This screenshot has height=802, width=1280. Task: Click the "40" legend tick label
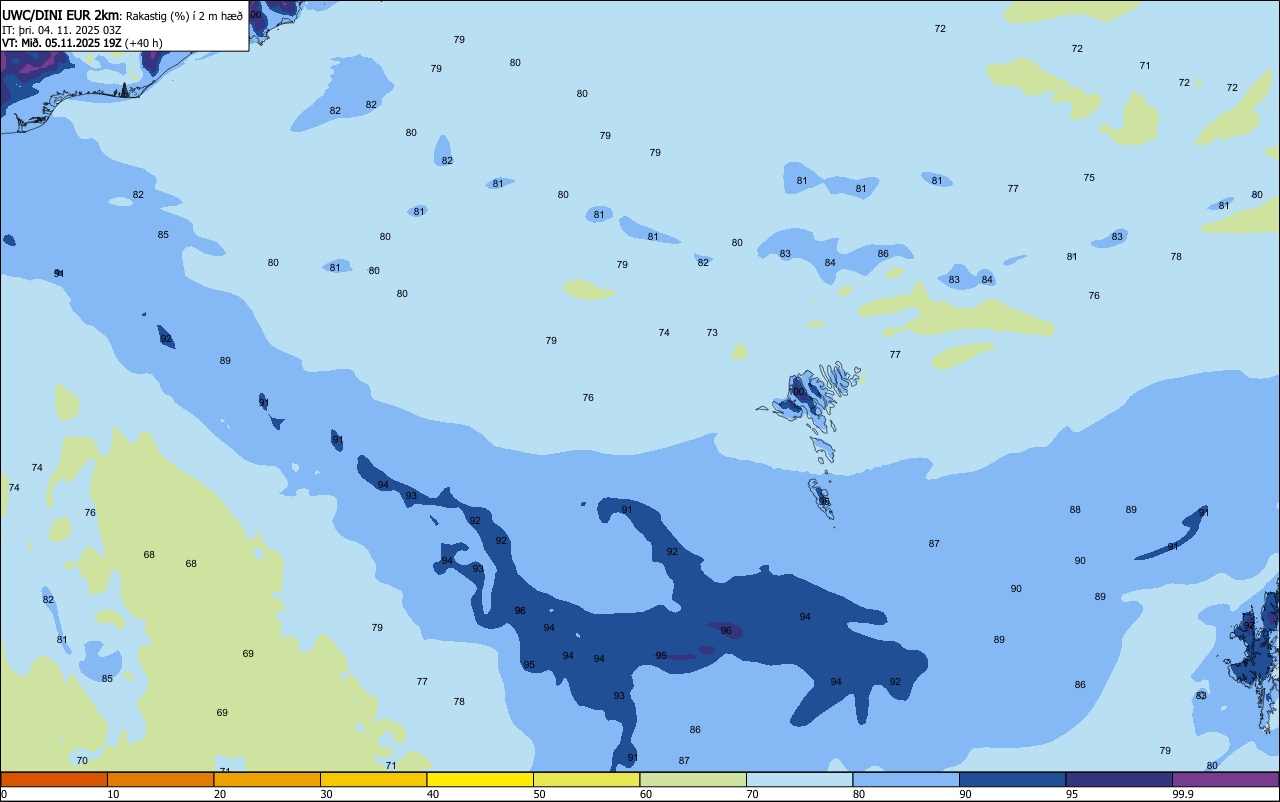(x=434, y=794)
